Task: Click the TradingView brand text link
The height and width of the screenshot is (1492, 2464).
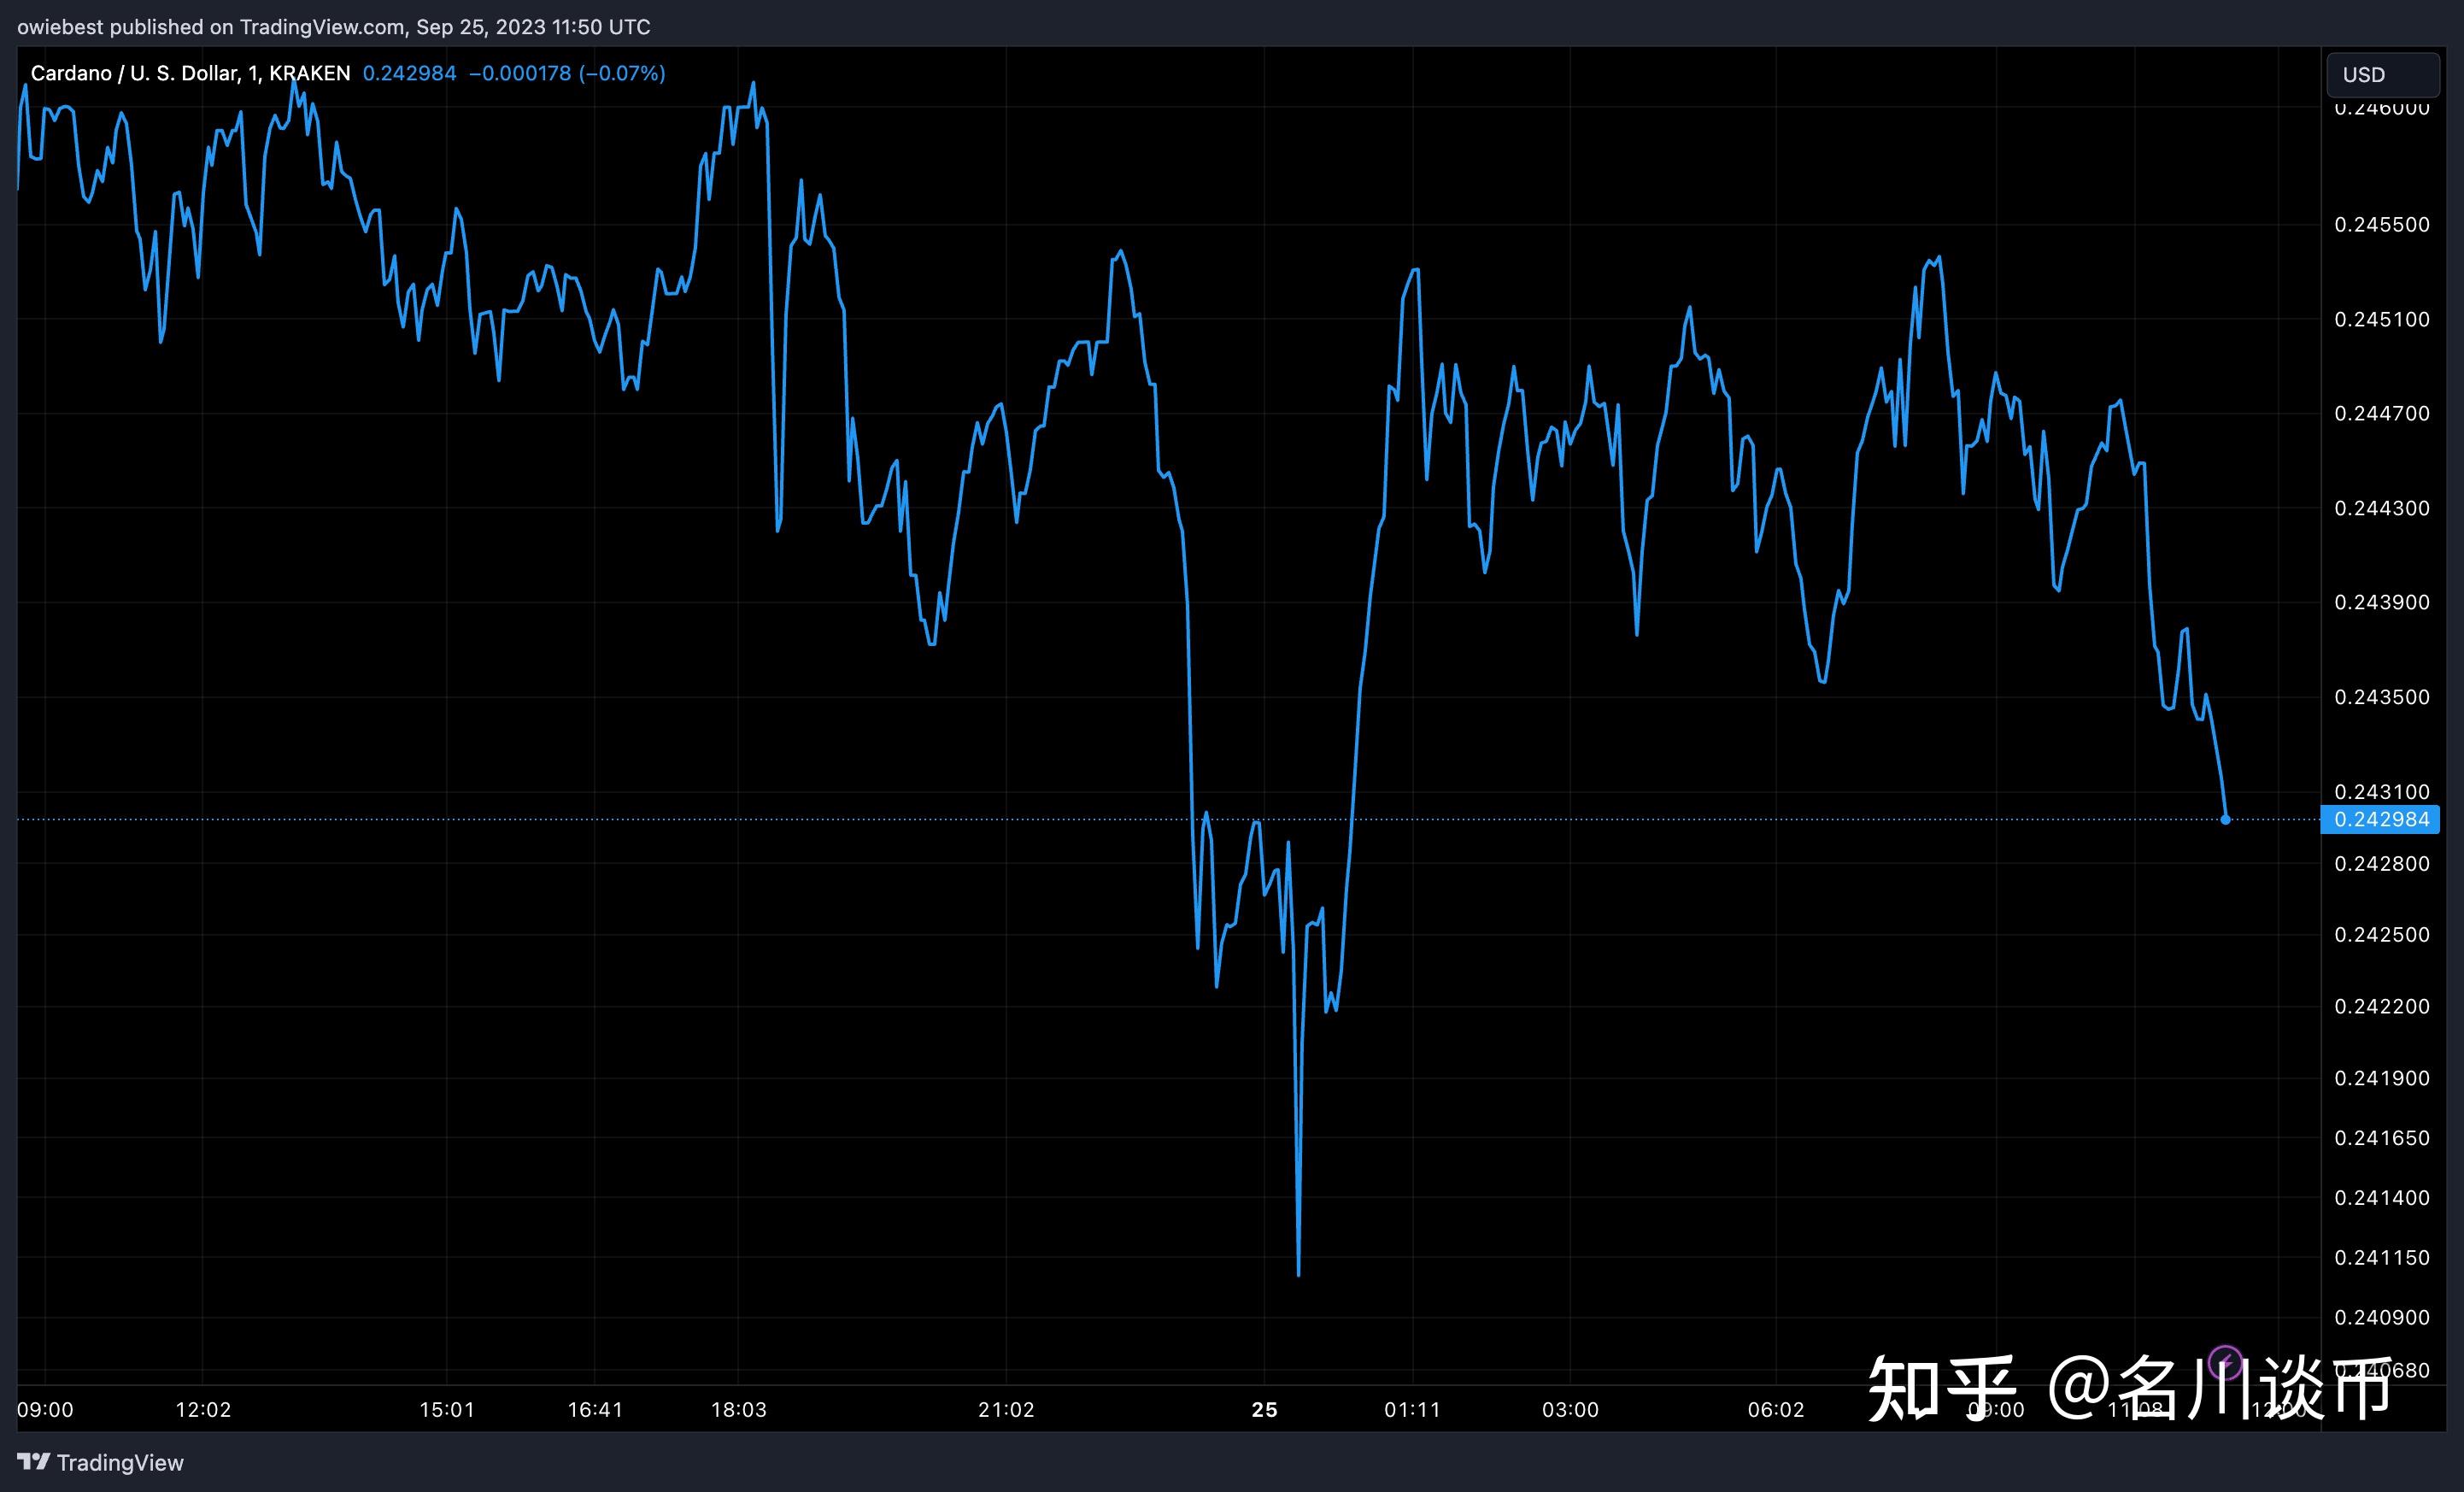Action: [x=120, y=1463]
